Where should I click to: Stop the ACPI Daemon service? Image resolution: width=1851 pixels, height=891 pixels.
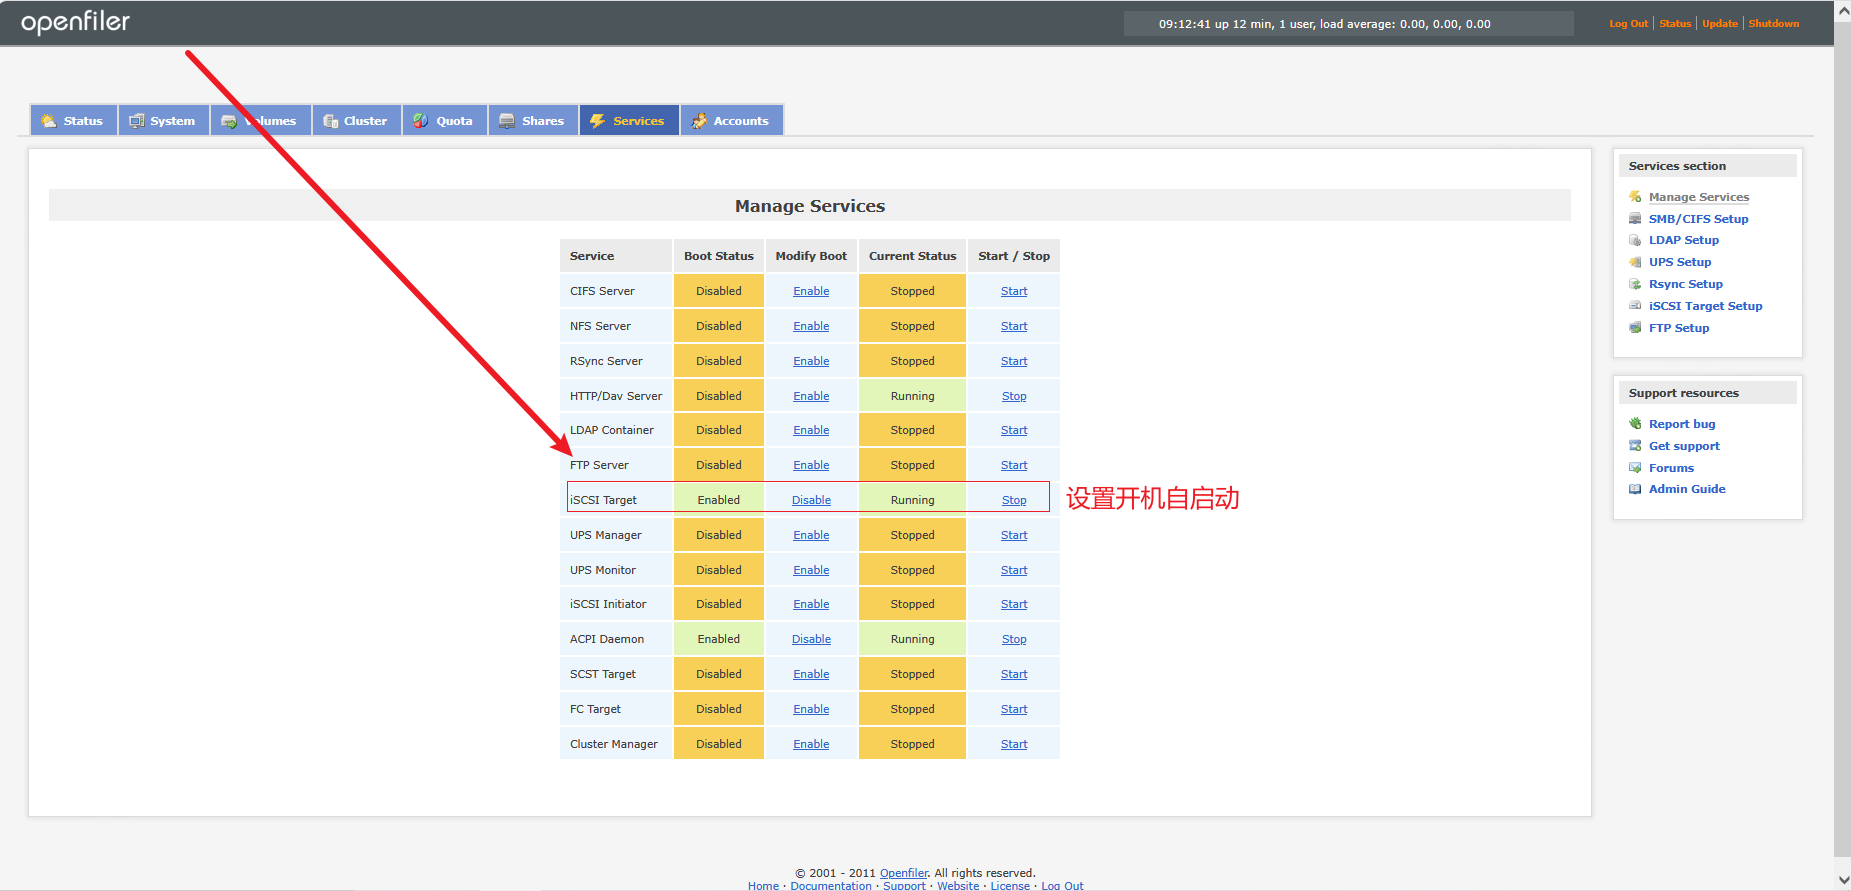click(x=1014, y=639)
